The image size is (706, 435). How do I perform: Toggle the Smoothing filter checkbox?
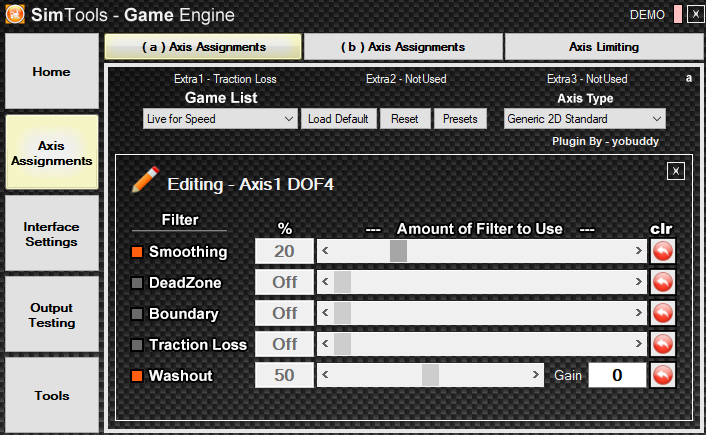[137, 252]
